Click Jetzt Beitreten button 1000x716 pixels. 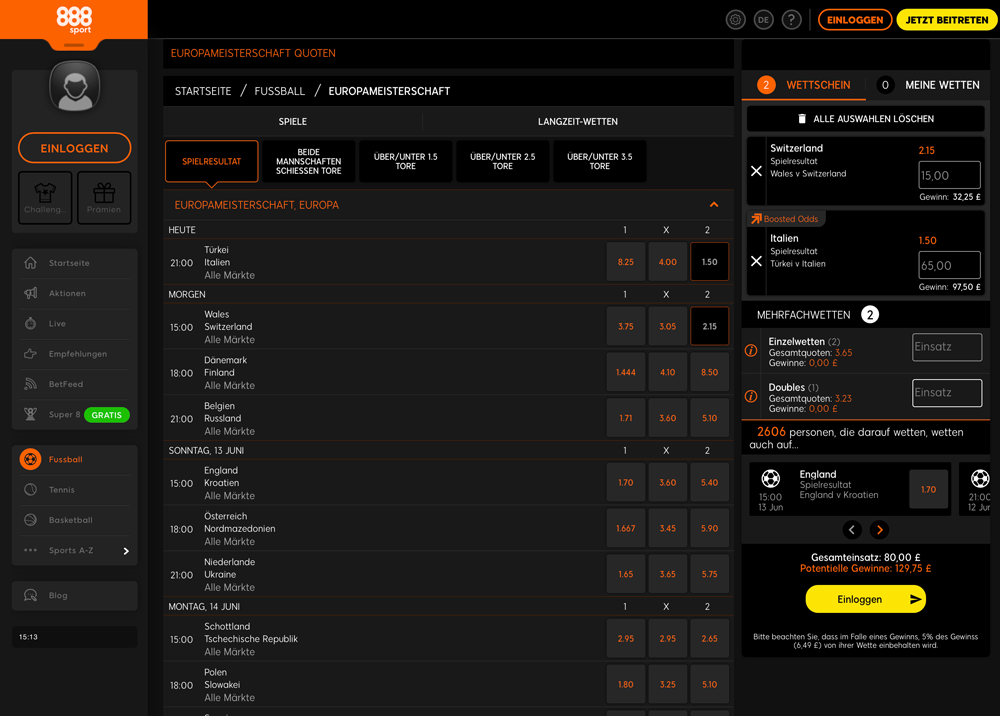pos(947,20)
